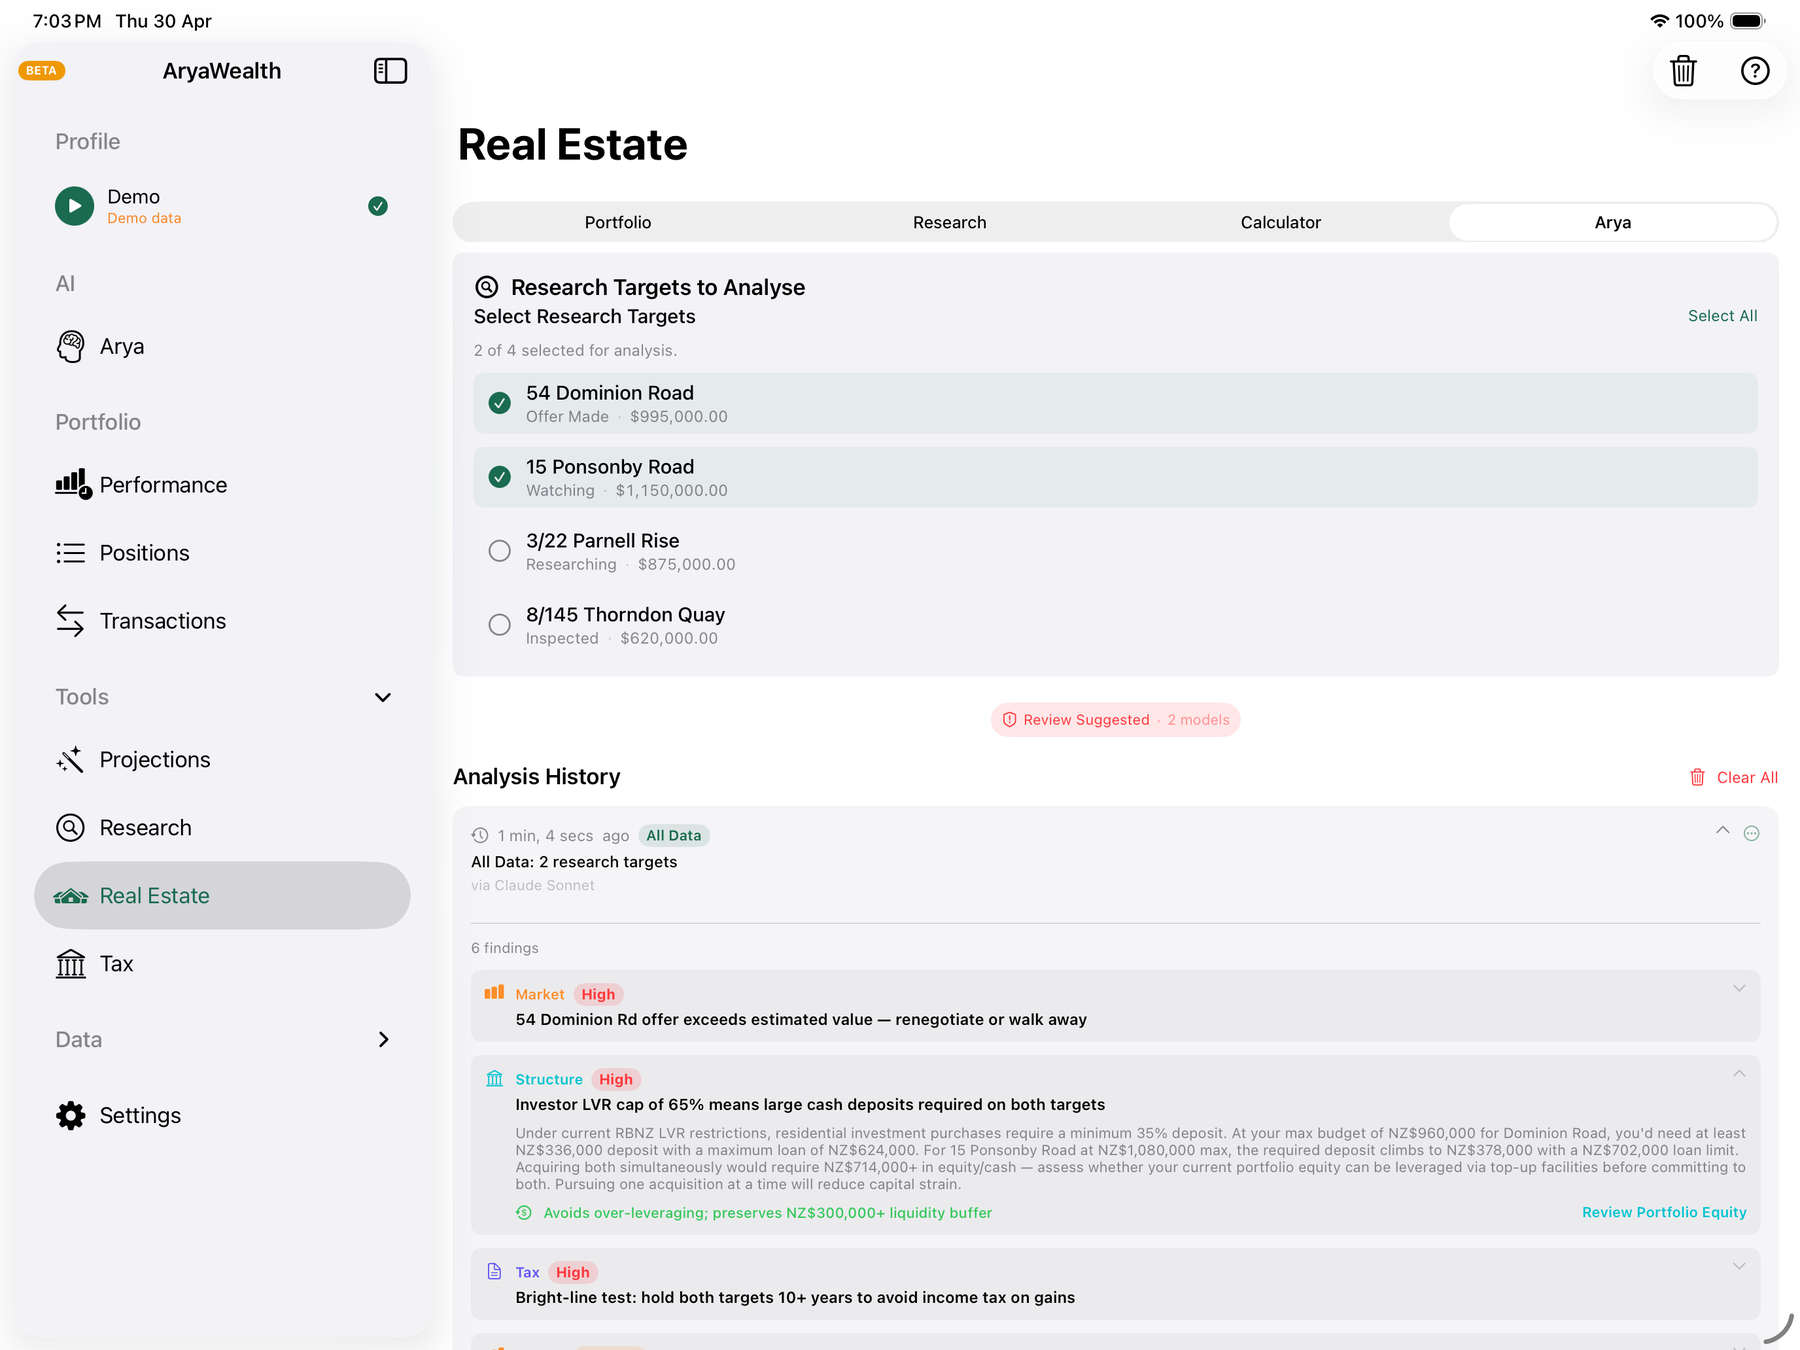1800x1350 pixels.
Task: Expand the Data section chevron
Action: (383, 1040)
